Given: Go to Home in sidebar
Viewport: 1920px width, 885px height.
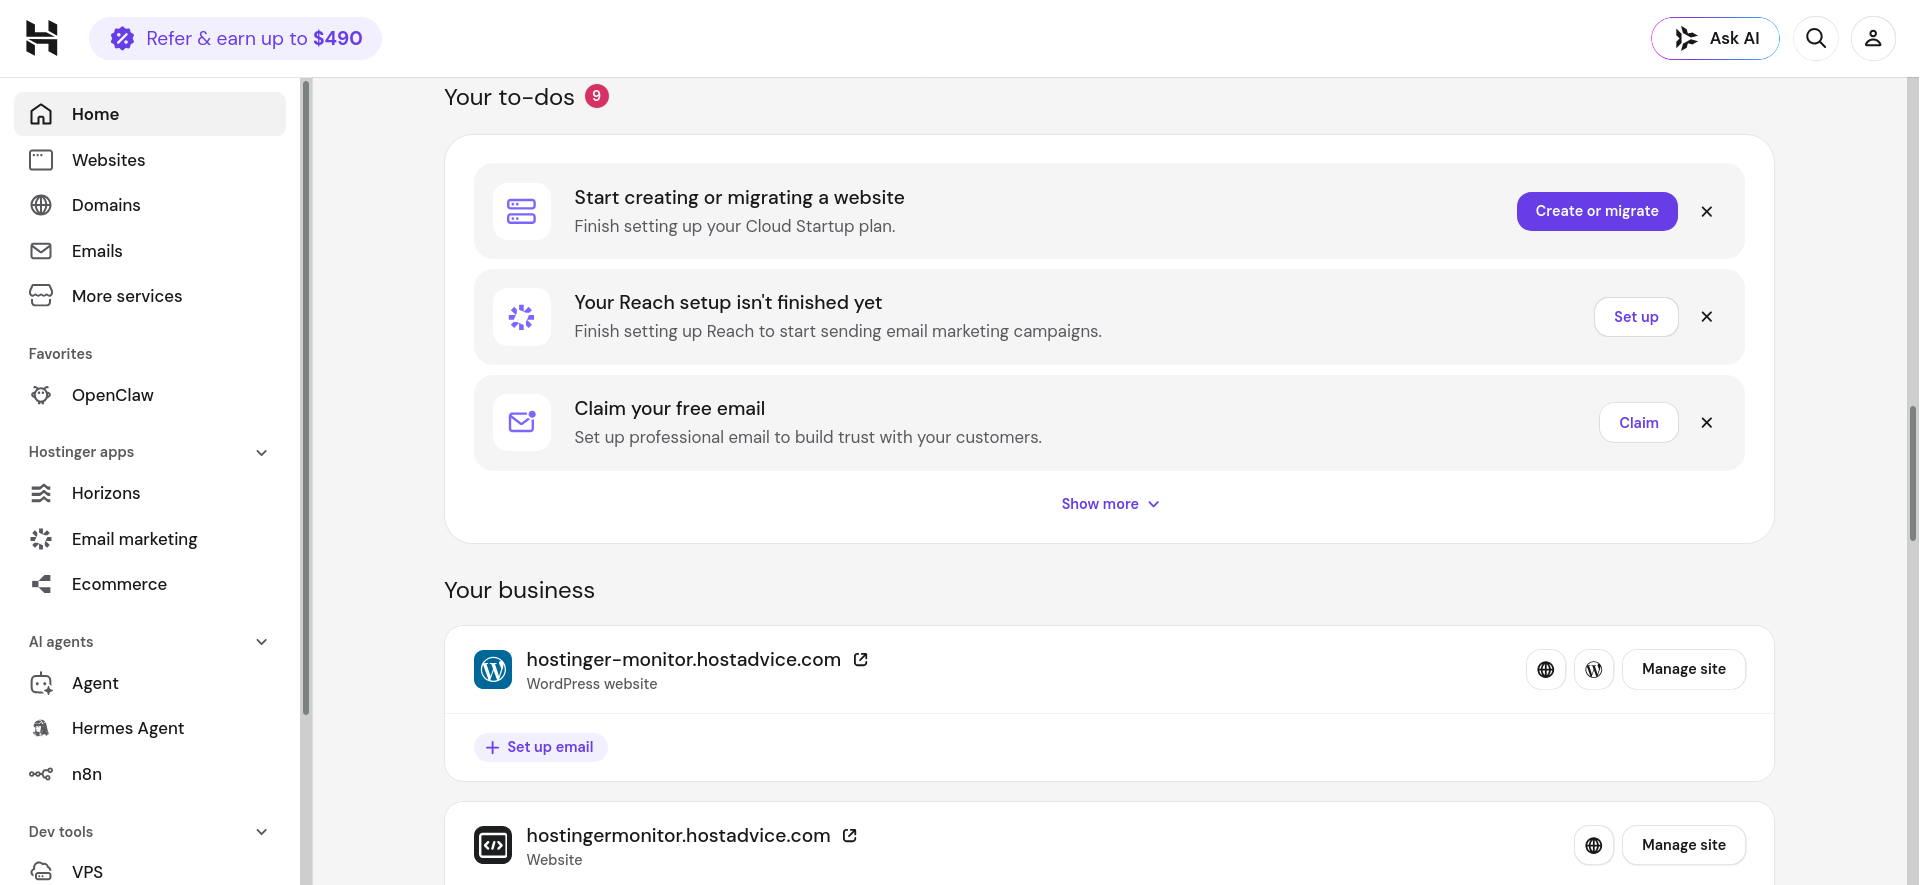Looking at the screenshot, I should [x=150, y=114].
